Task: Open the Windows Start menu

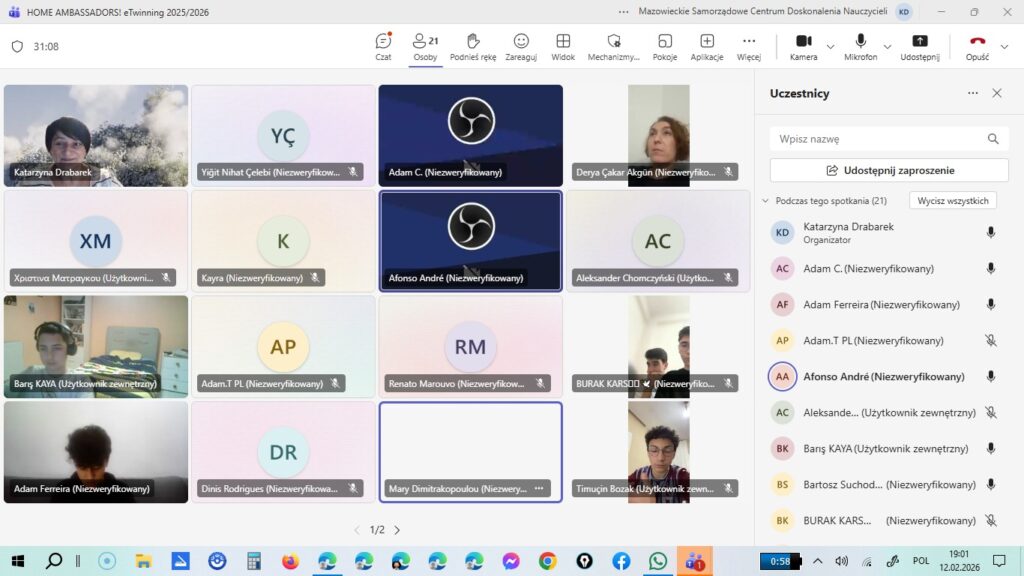Action: click(x=18, y=560)
